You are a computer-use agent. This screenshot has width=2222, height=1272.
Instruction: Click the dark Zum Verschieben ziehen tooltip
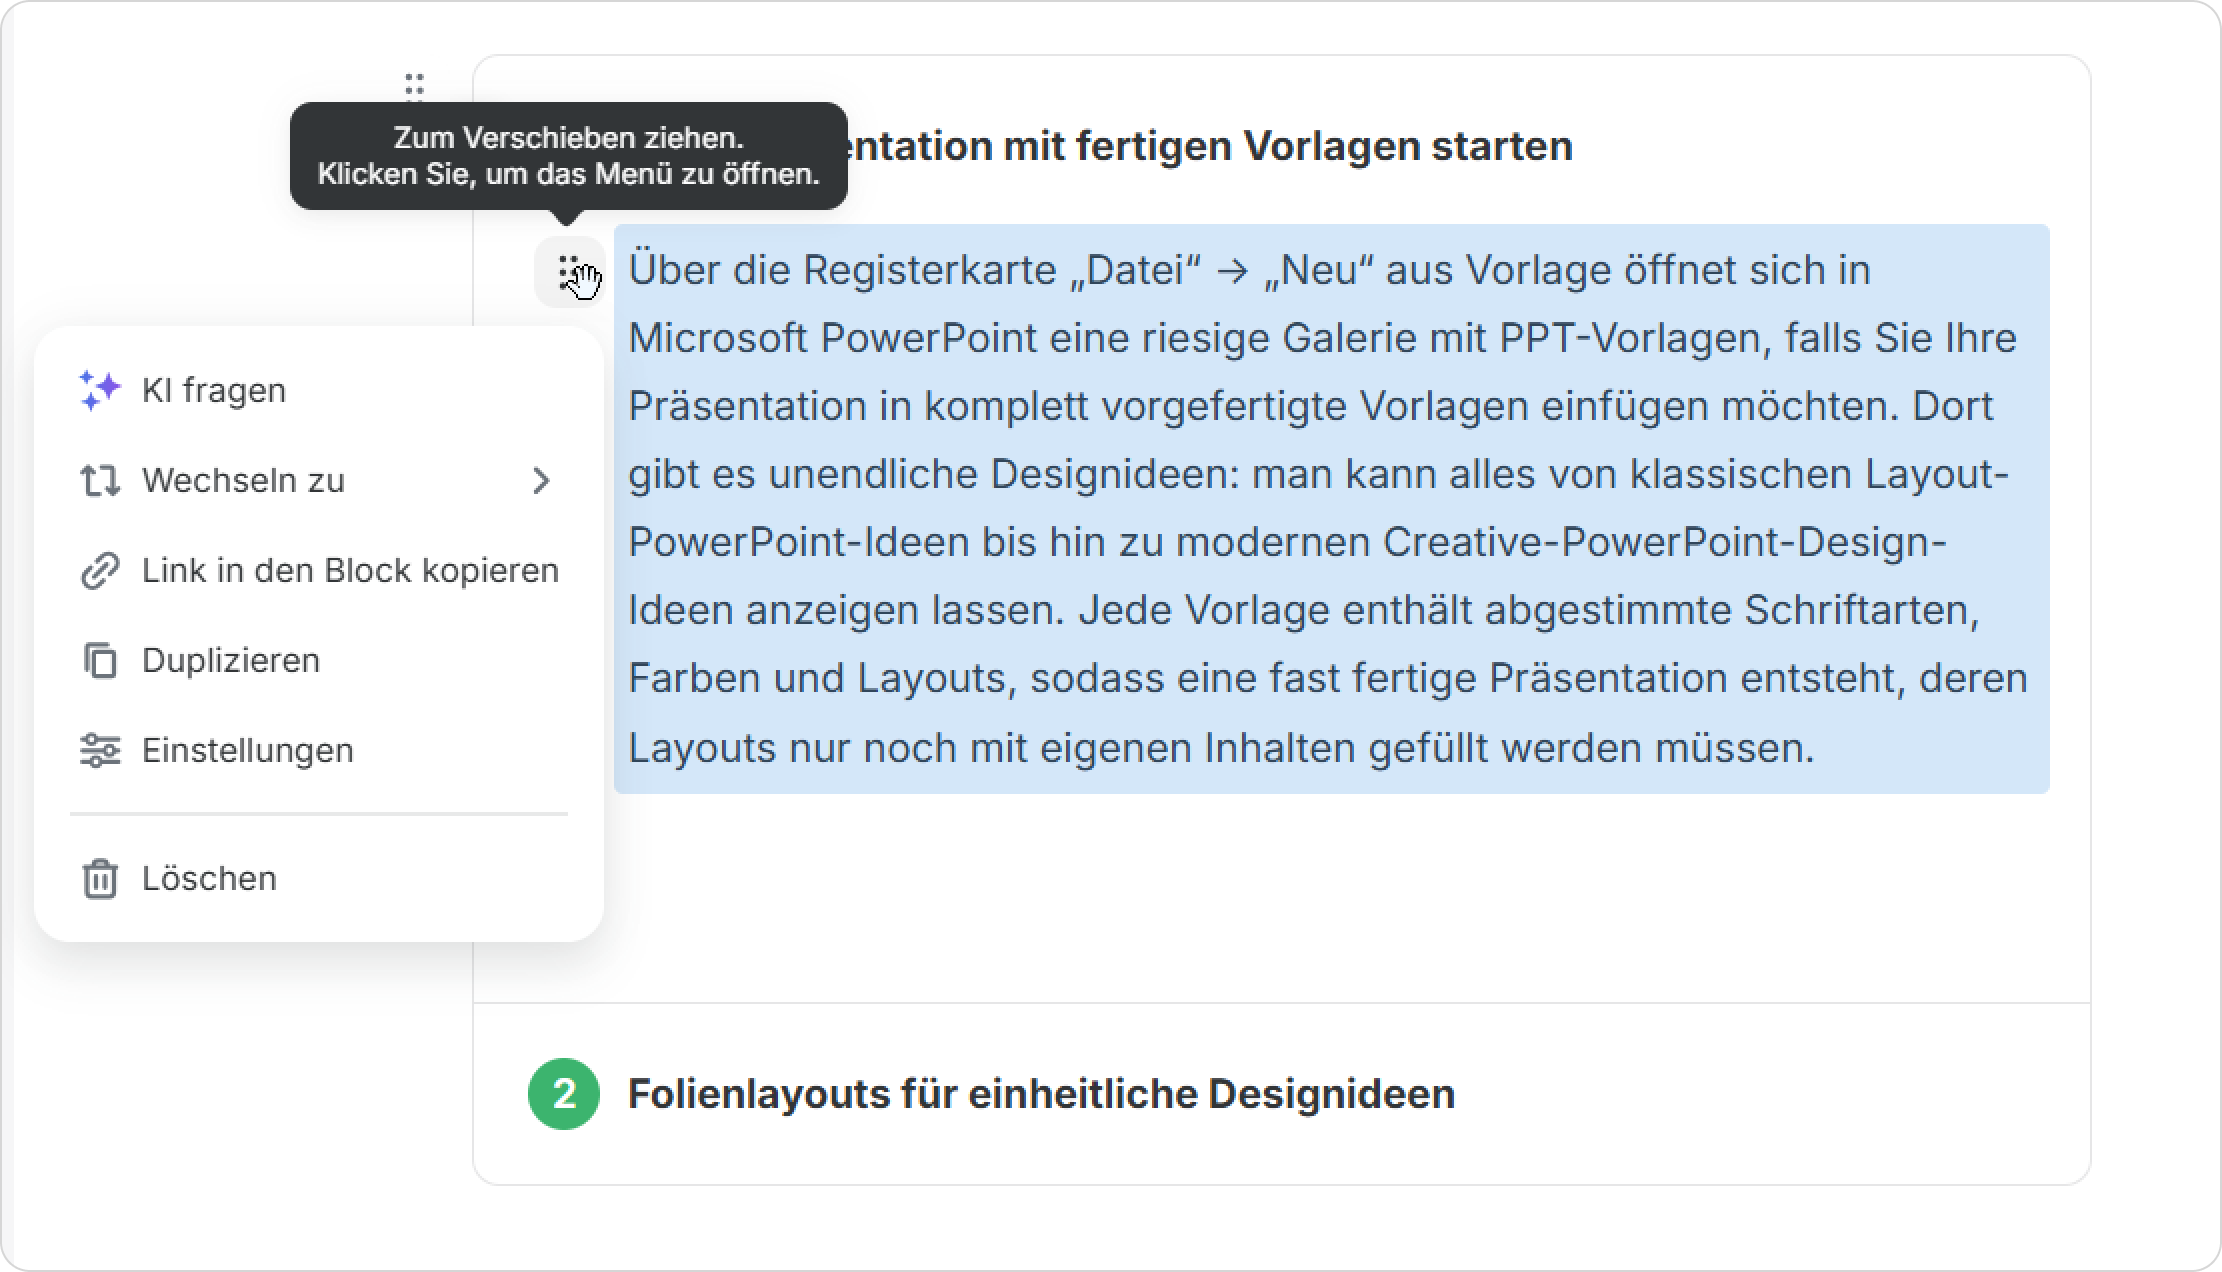click(568, 155)
